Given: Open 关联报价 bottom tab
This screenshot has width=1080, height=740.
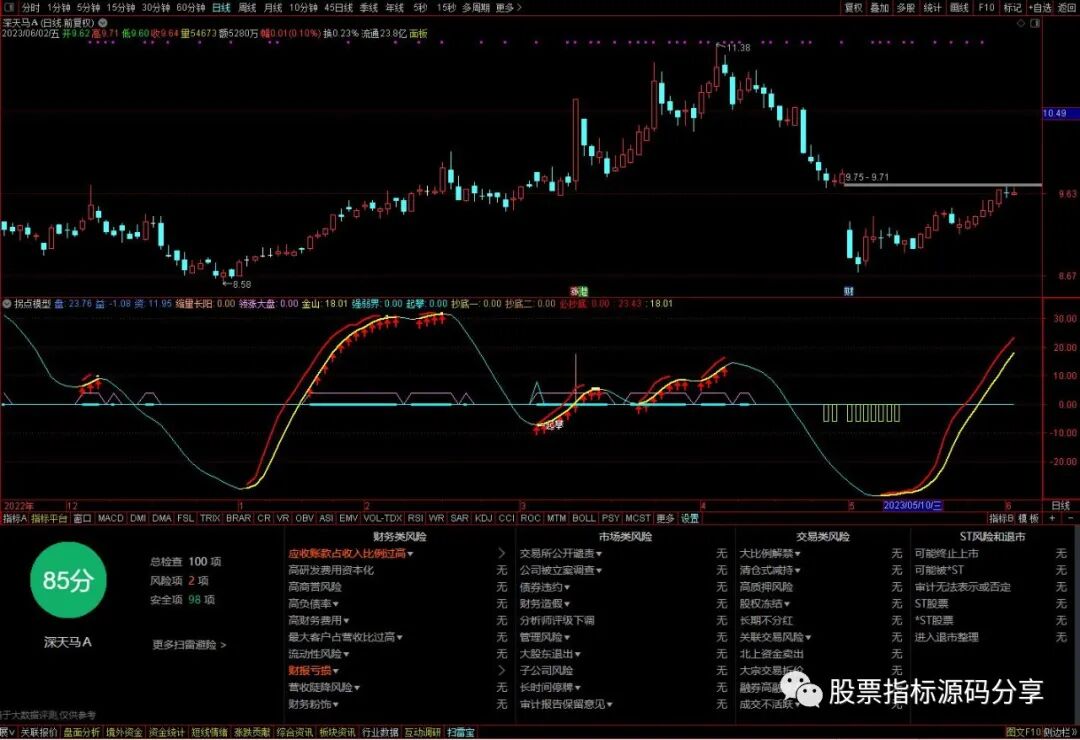Looking at the screenshot, I should pos(39,732).
